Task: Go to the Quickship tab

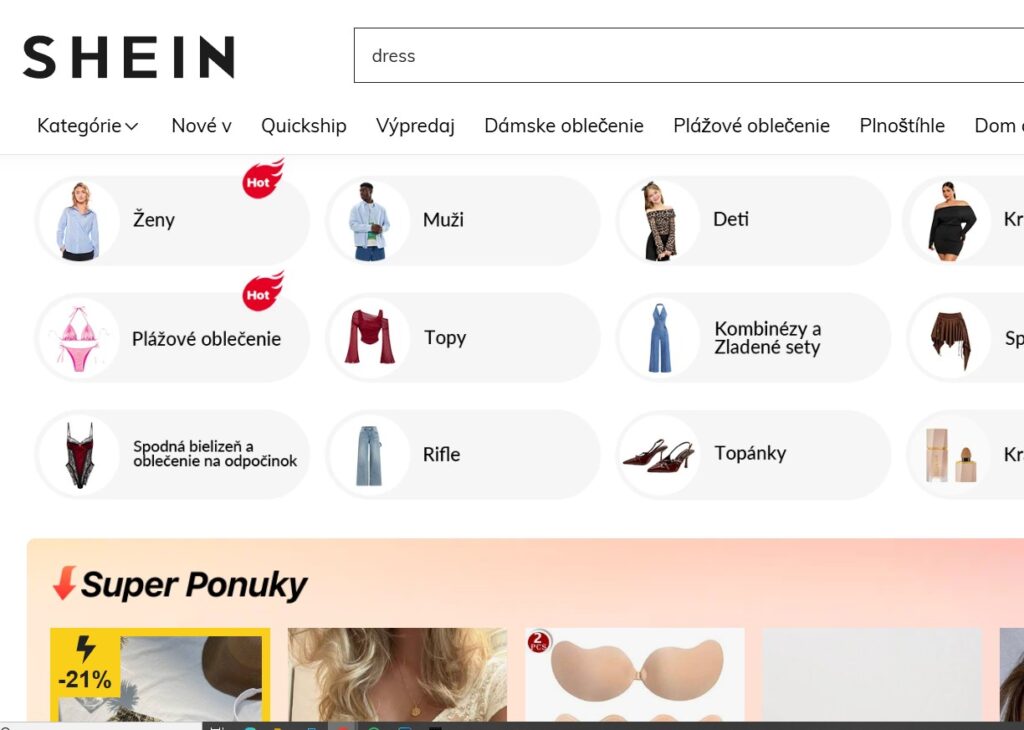Action: [304, 125]
